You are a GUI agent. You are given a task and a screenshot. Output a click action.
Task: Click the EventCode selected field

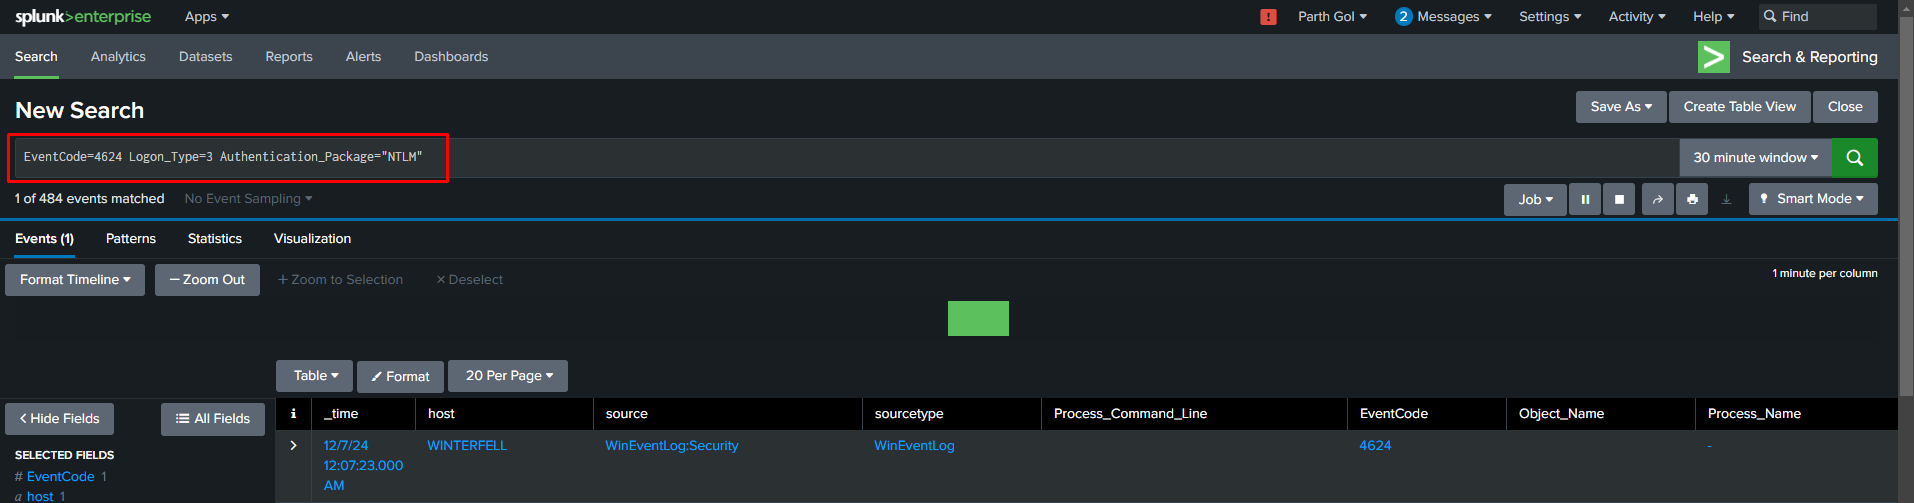pyautogui.click(x=61, y=477)
